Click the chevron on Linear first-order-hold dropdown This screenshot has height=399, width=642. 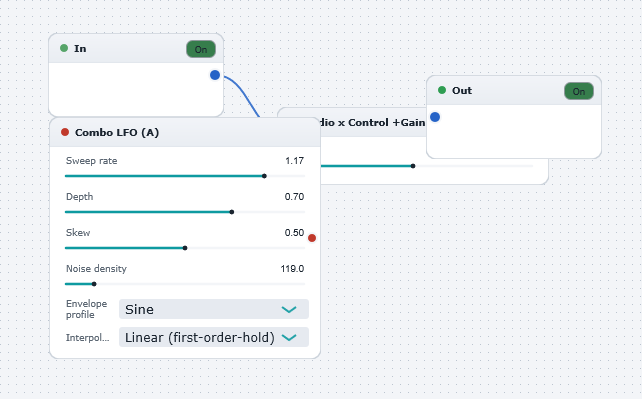(289, 337)
